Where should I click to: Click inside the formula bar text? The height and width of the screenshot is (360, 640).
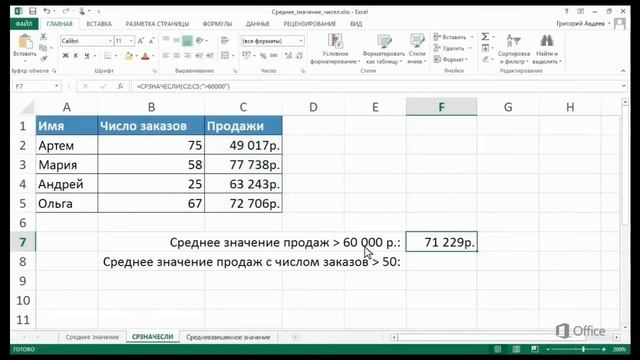[x=183, y=87]
